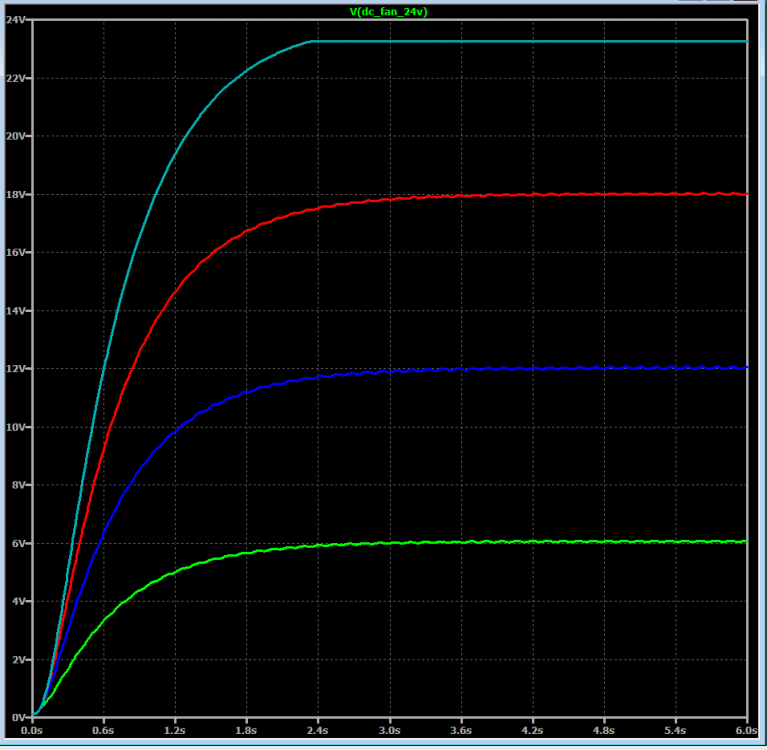Click the 0.0s label on the time axis

[32, 730]
